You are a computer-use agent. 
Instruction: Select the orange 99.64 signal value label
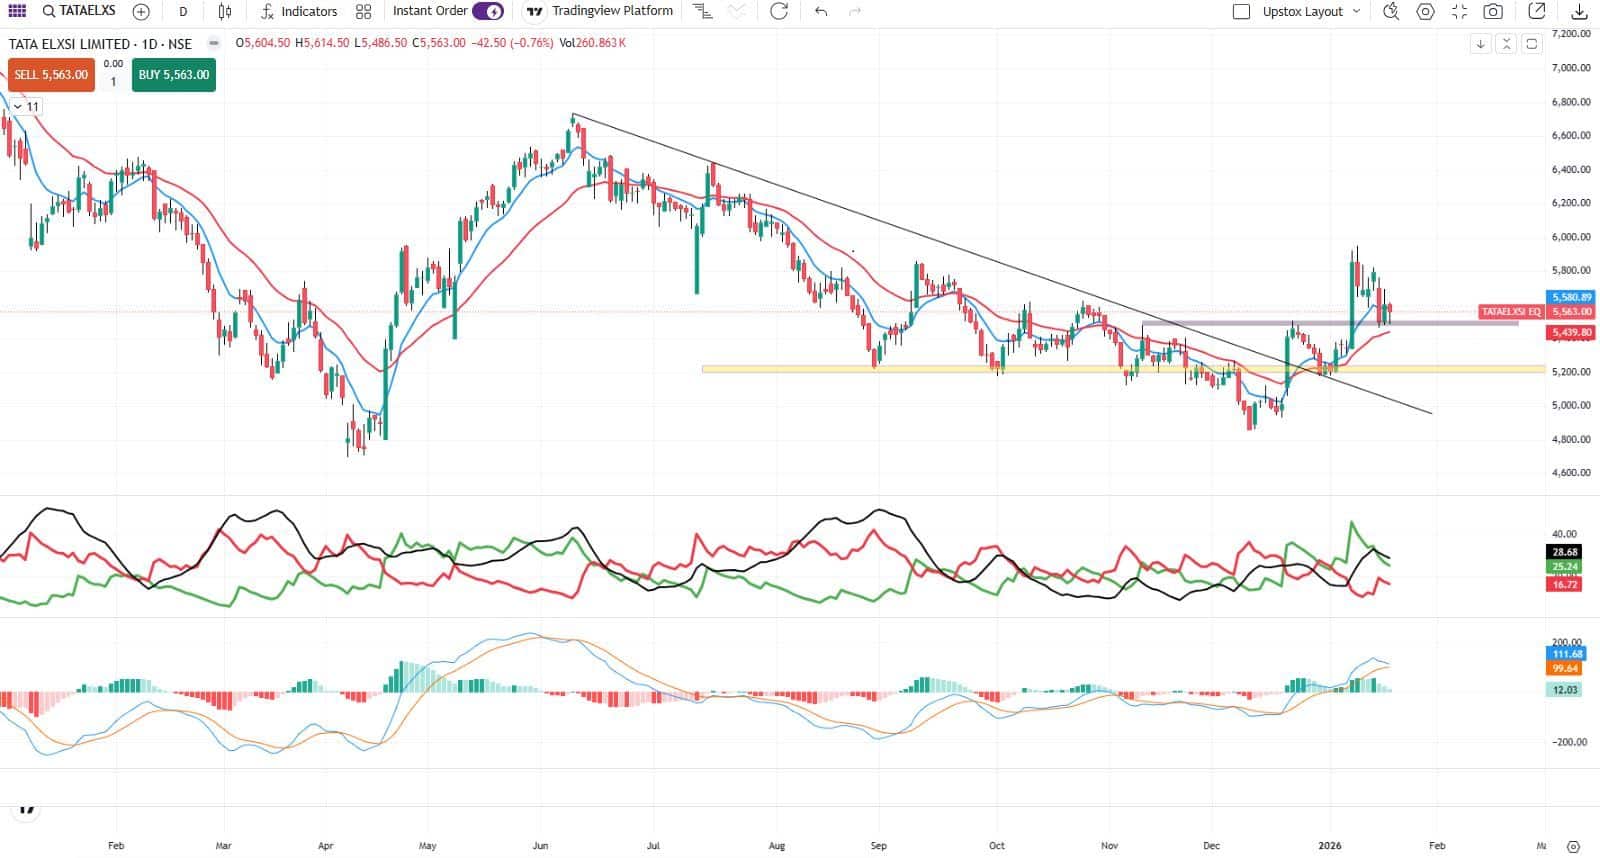pyautogui.click(x=1565, y=668)
